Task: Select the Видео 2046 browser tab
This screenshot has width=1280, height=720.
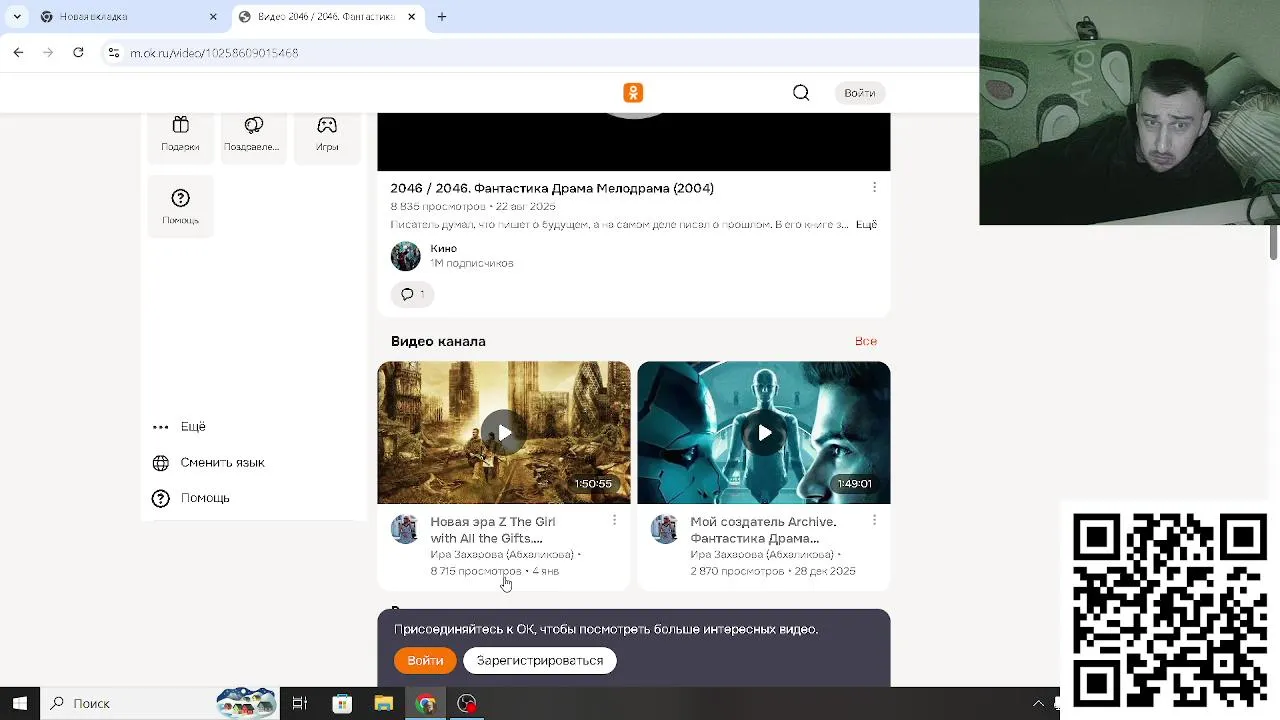Action: tap(325, 17)
